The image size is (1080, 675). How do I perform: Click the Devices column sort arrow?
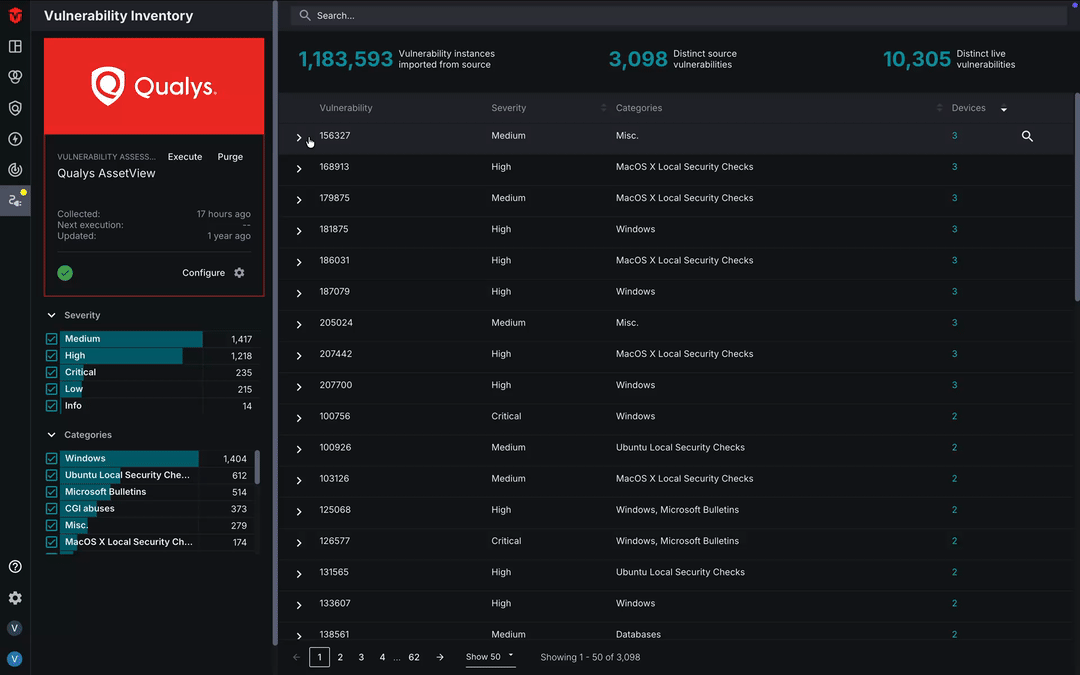(1004, 108)
